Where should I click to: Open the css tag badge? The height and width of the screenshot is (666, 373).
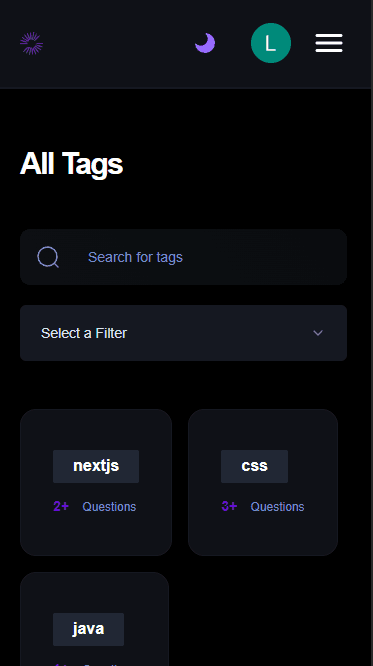tap(254, 466)
